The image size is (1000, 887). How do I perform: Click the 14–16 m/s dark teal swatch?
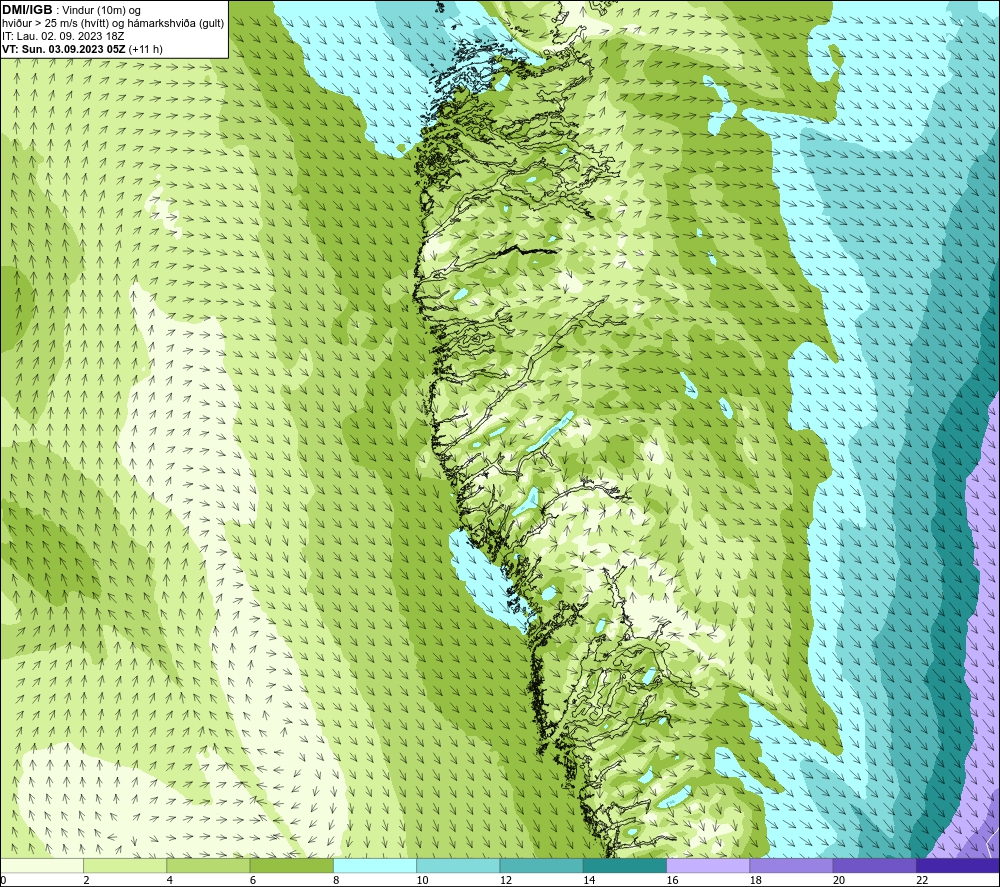(x=624, y=865)
